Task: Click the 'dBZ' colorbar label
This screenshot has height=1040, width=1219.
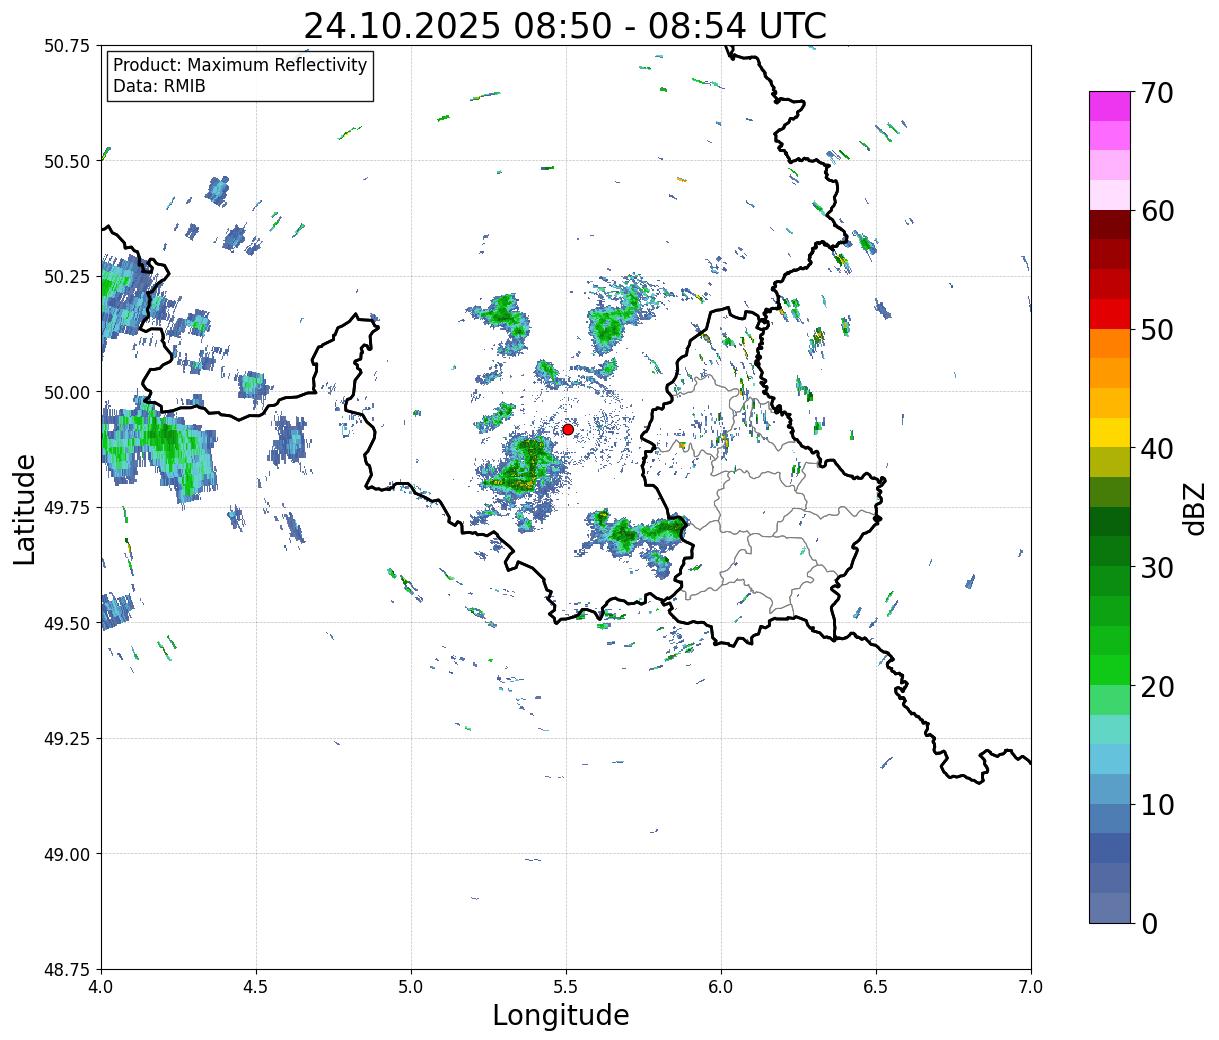Action: (1194, 507)
